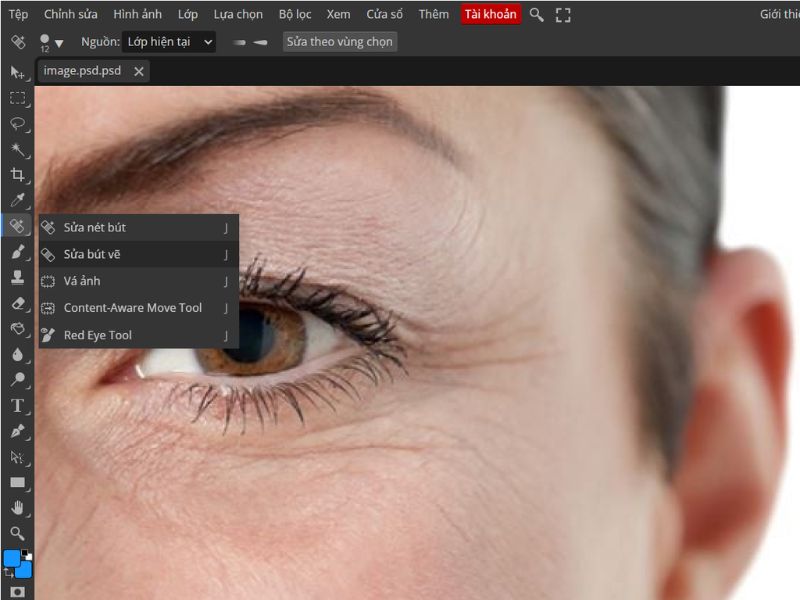This screenshot has width=800, height=600.
Task: Toggle fullscreen mode icon
Action: point(563,15)
